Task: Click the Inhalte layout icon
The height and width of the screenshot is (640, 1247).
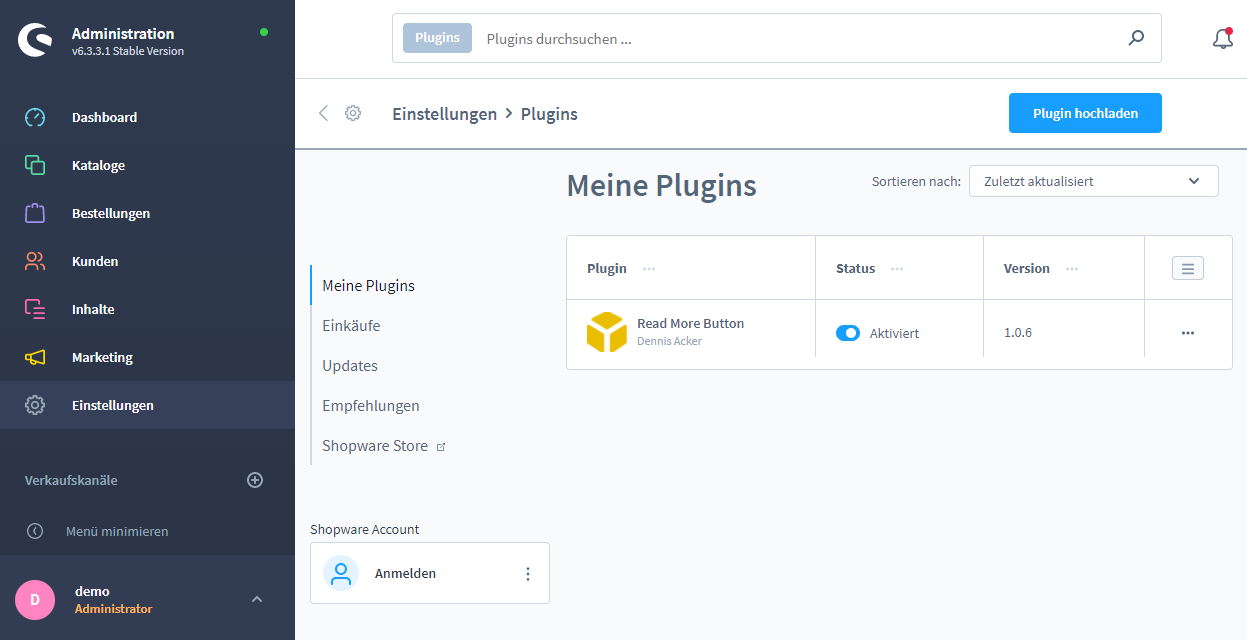Action: [x=35, y=309]
